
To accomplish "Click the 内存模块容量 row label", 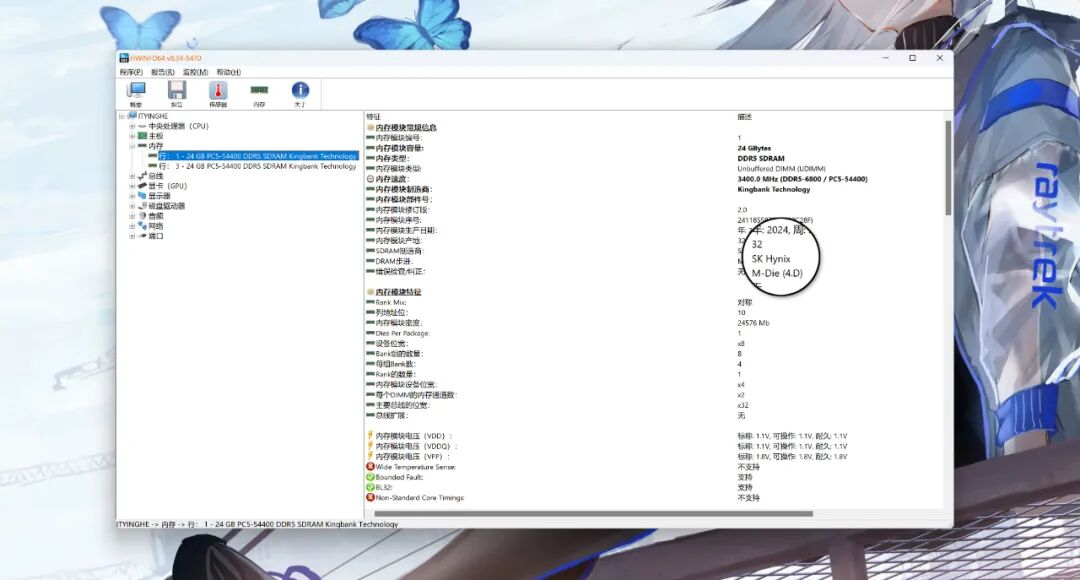I will 399,148.
